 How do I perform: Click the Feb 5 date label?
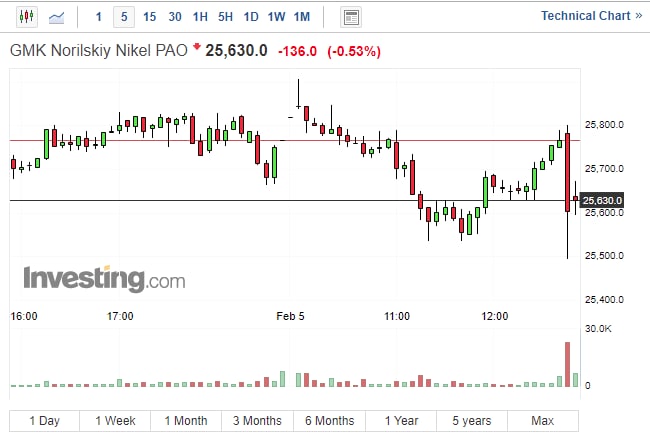click(290, 316)
